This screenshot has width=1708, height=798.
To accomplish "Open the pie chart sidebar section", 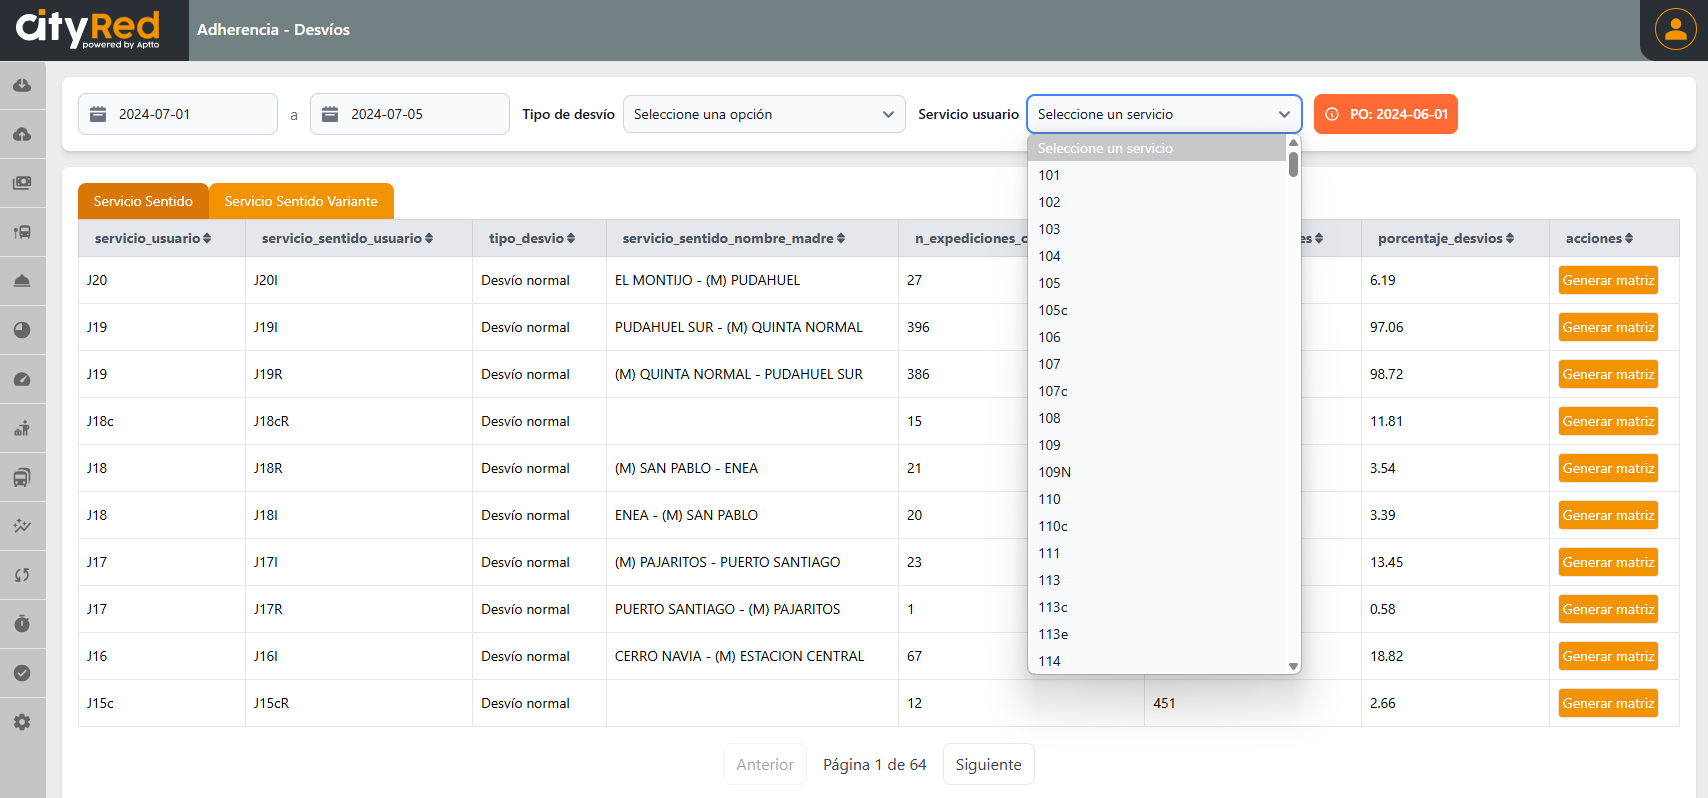I will (22, 330).
